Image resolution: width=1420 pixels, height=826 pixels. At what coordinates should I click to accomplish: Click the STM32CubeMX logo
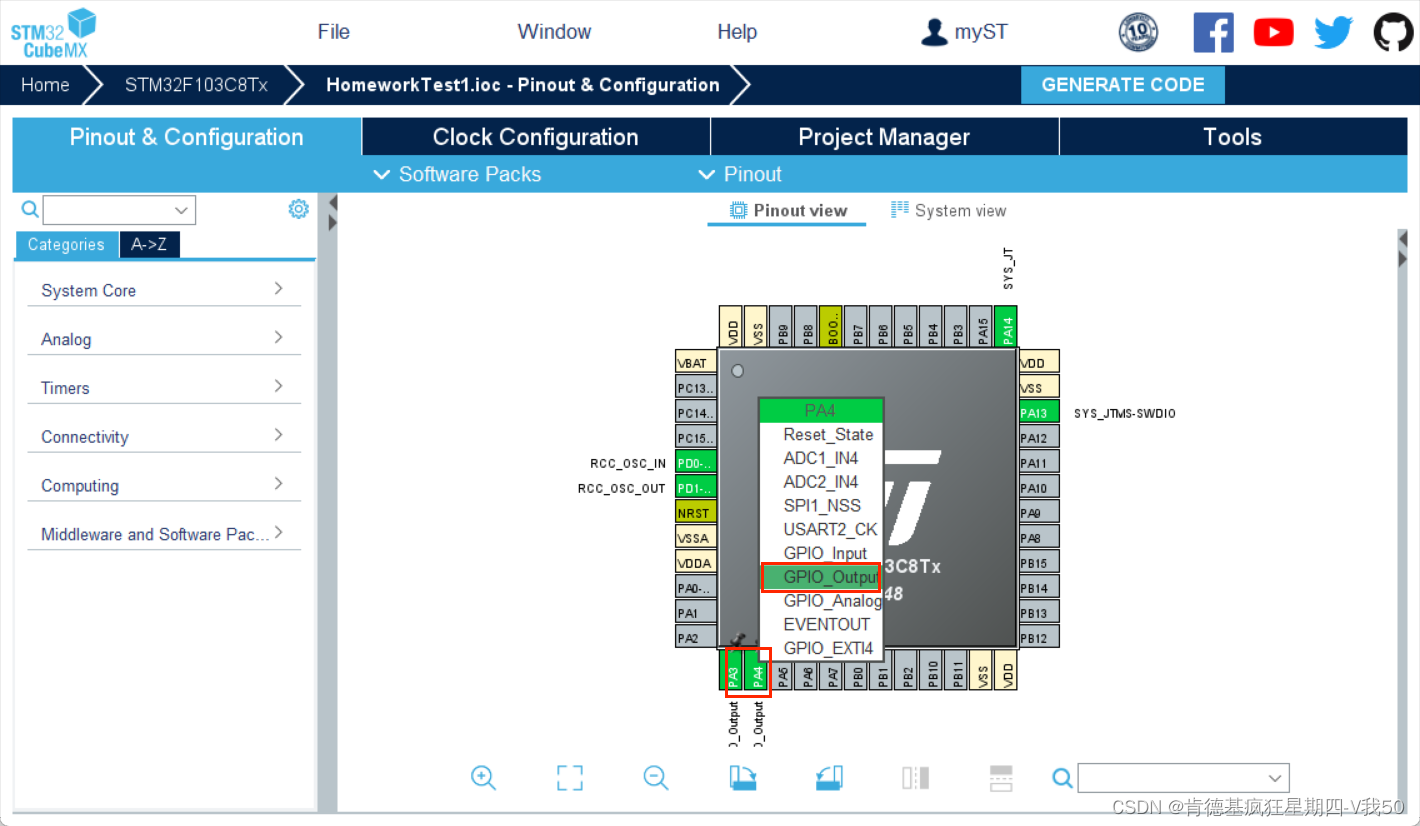pos(54,33)
